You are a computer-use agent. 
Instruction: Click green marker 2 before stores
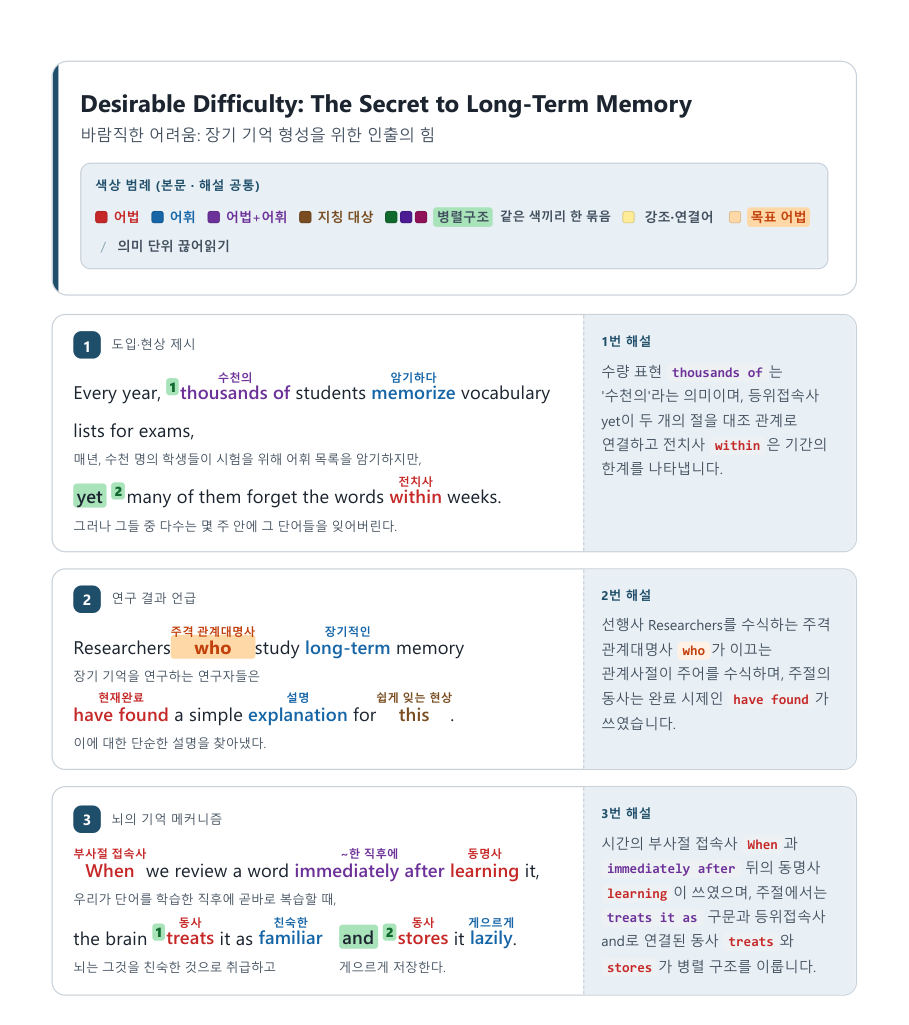pyautogui.click(x=389, y=932)
